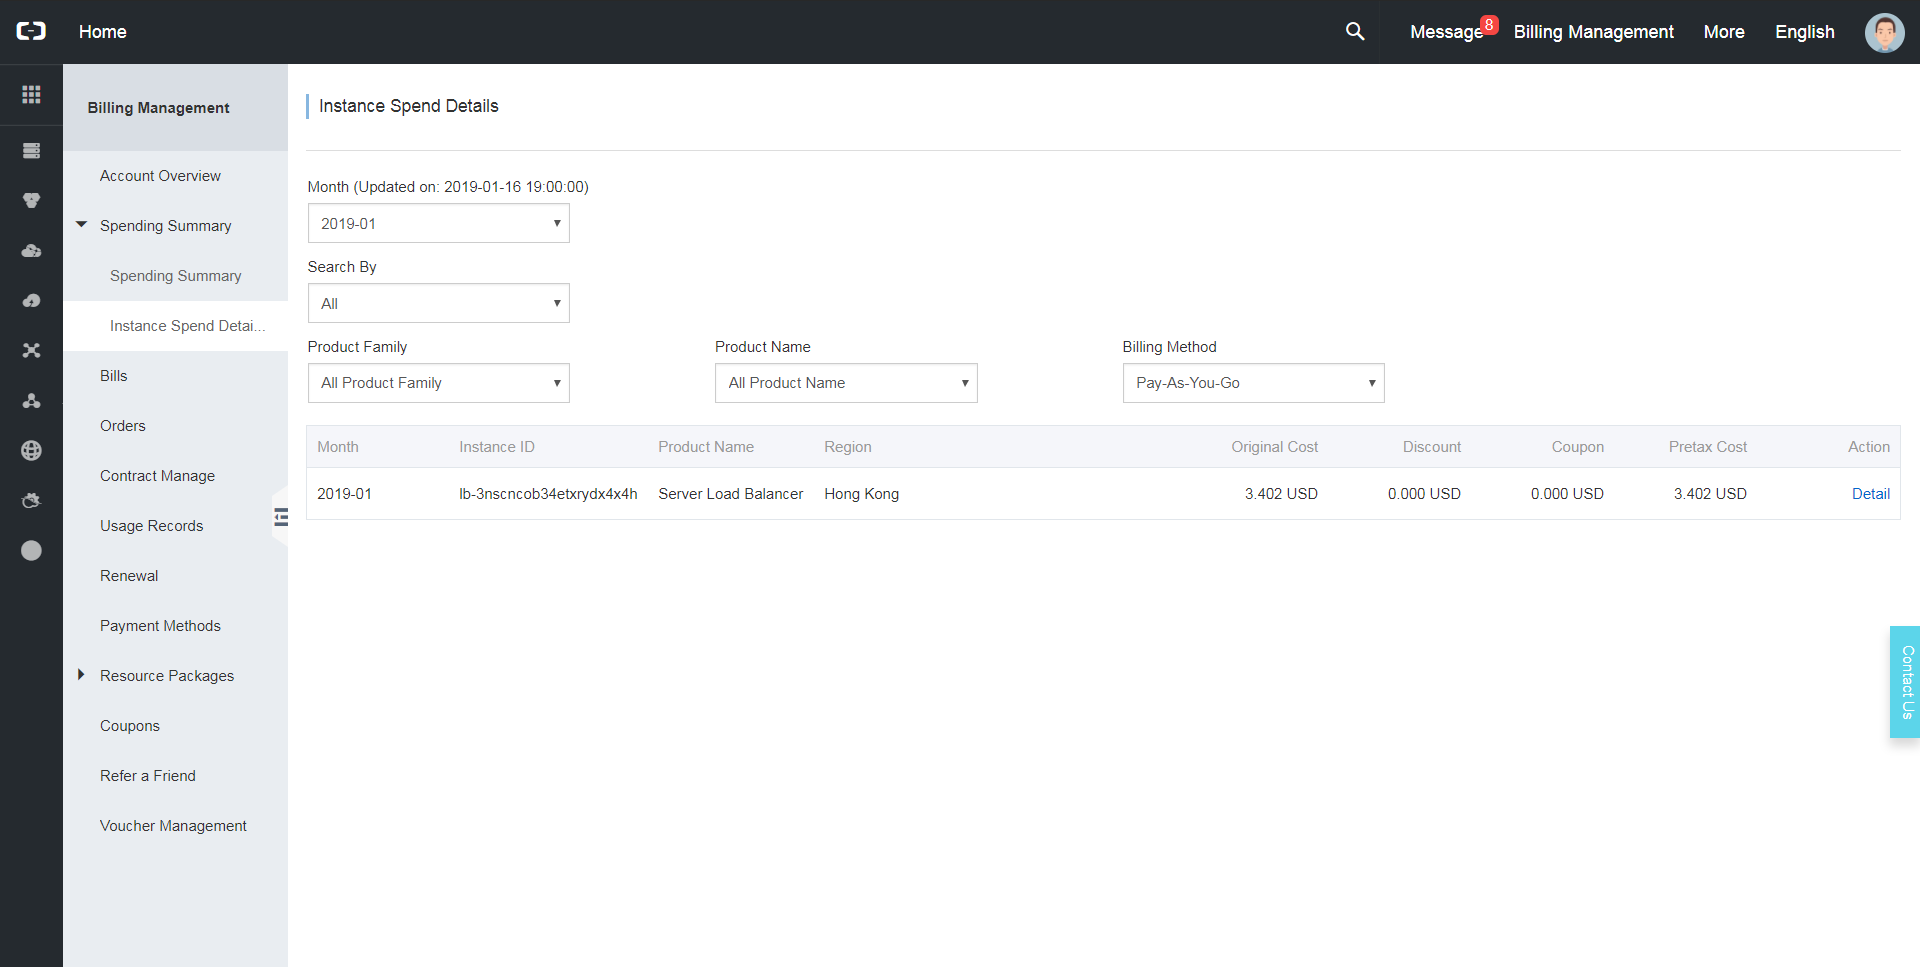
Task: Go to Payment Methods in sidebar
Action: click(x=160, y=626)
